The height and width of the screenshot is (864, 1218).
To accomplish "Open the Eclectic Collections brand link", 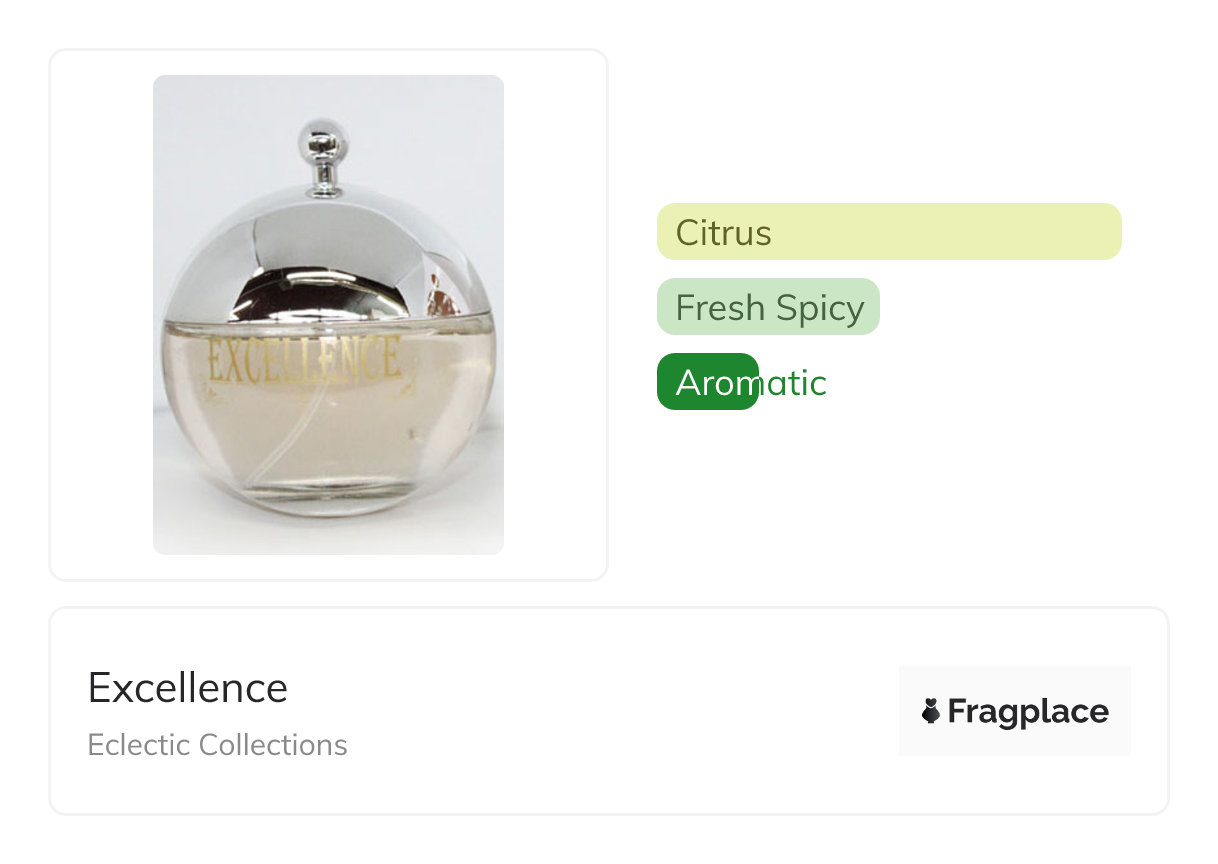I will tap(217, 745).
